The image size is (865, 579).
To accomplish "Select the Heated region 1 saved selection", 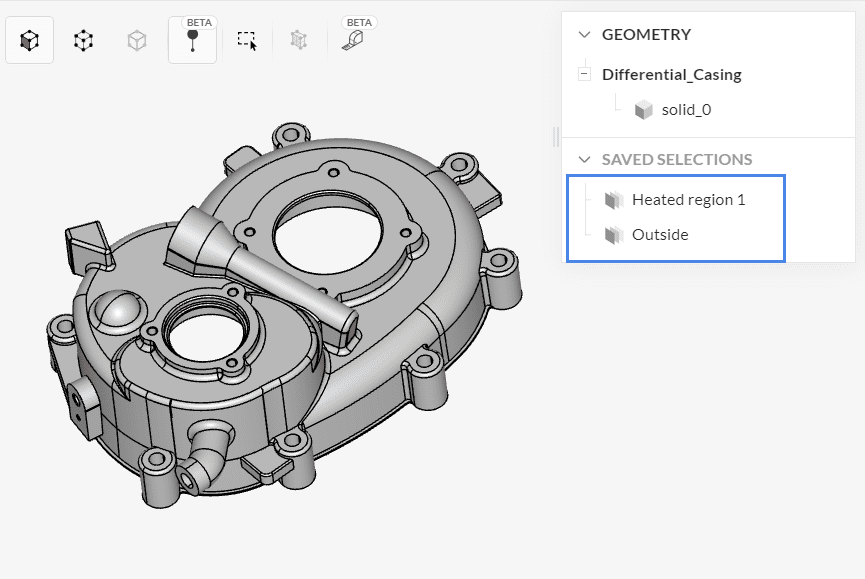I will (688, 200).
